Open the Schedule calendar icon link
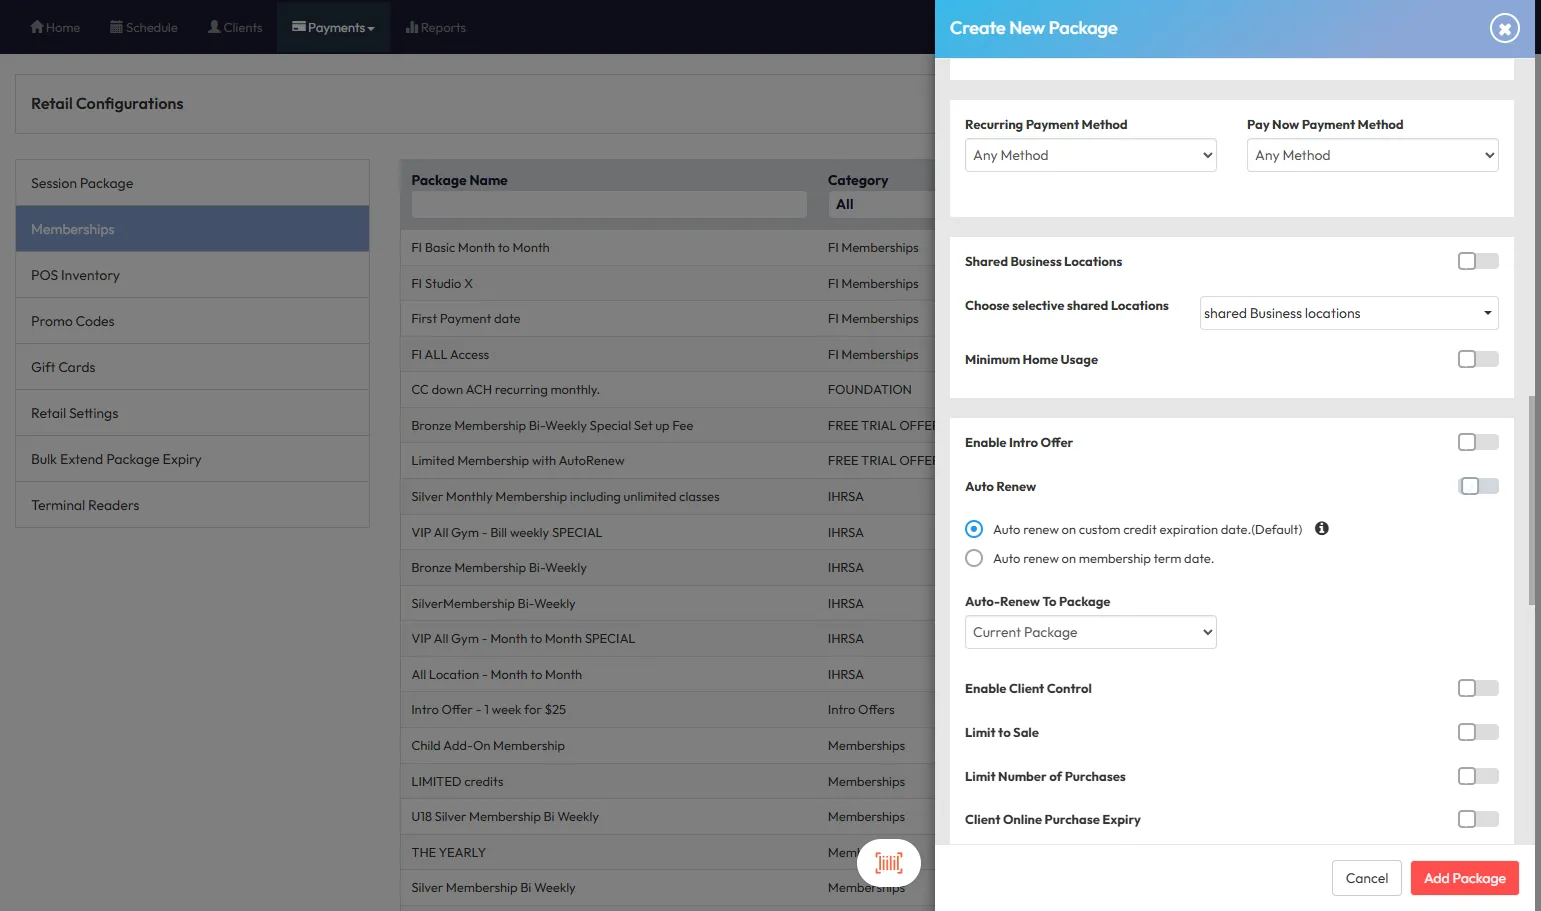 116,27
